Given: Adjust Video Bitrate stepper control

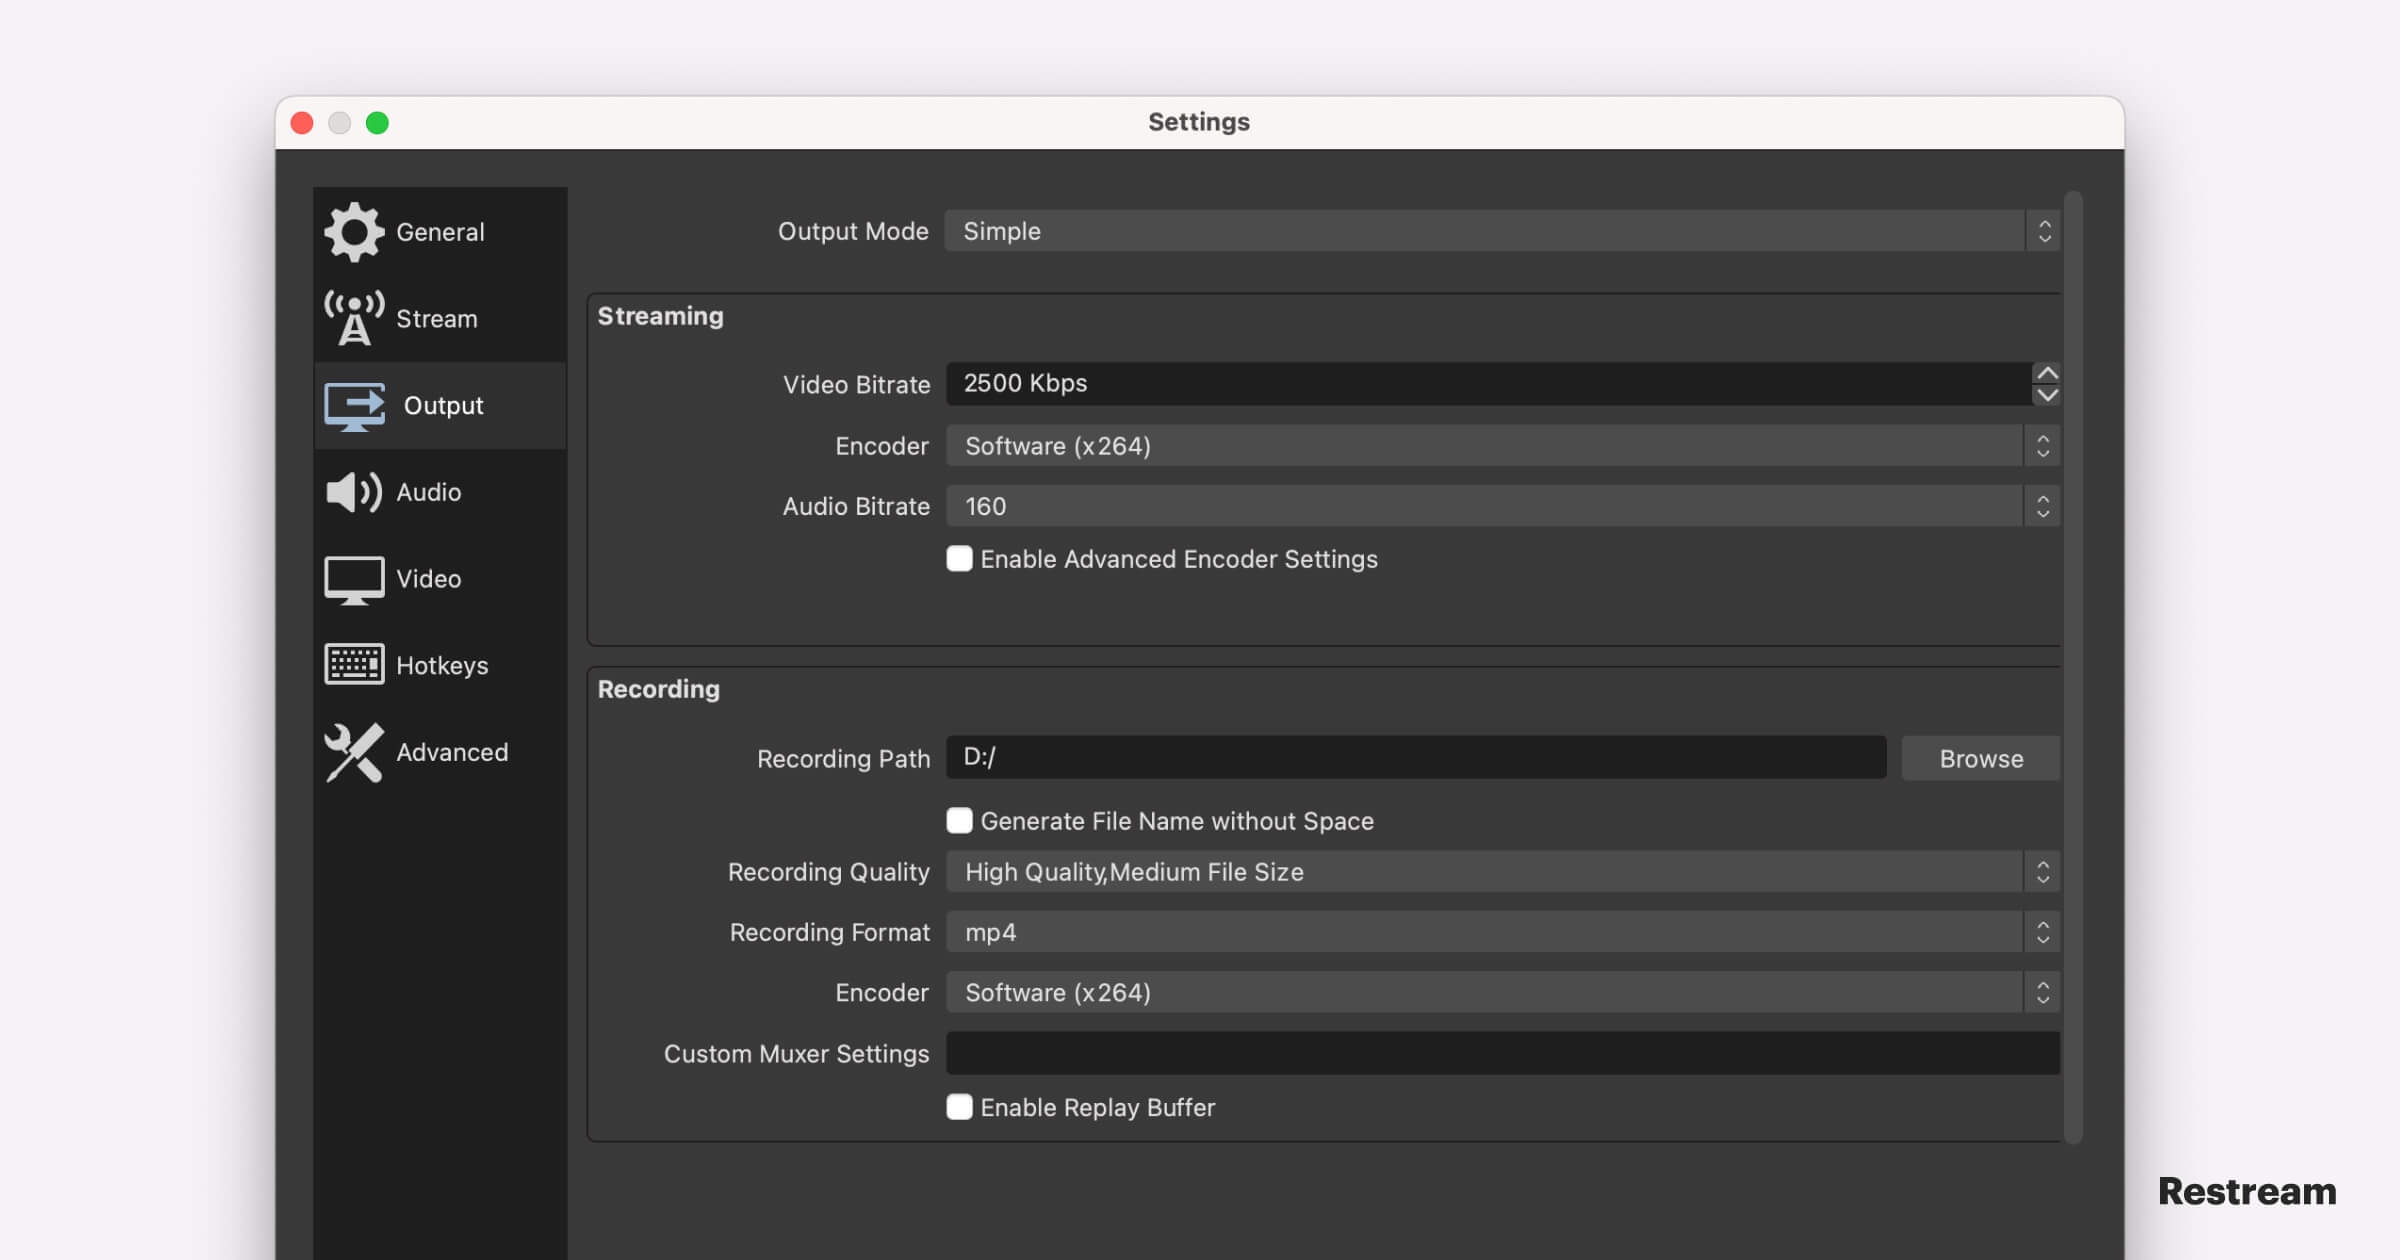Looking at the screenshot, I should pyautogui.click(x=2048, y=382).
